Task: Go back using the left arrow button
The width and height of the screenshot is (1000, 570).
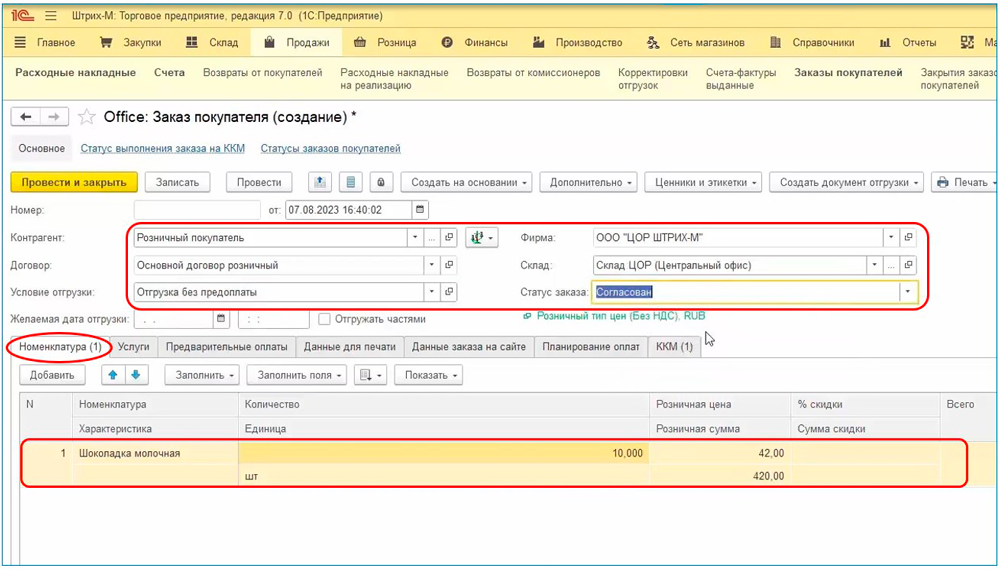Action: [x=26, y=117]
